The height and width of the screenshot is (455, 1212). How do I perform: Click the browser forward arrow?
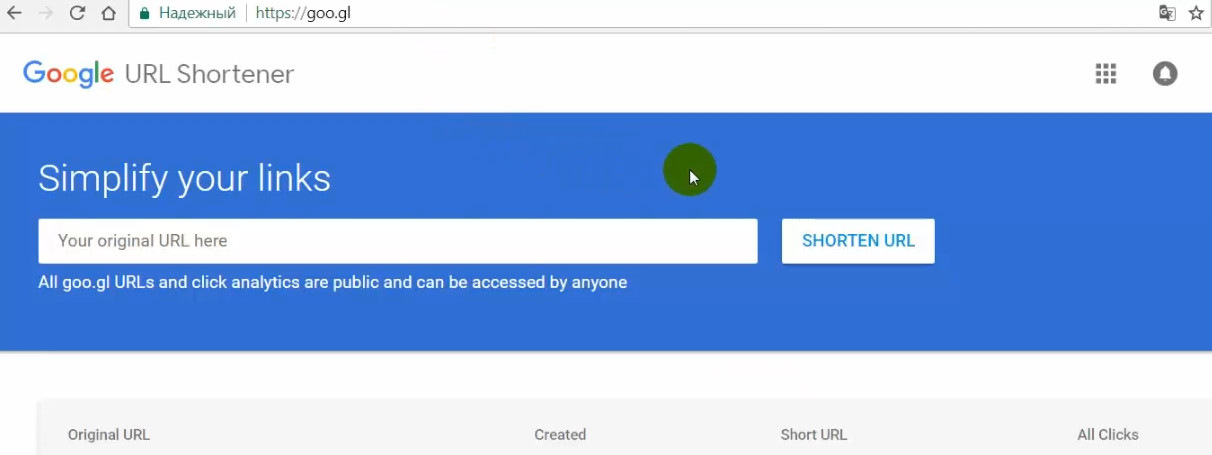(45, 14)
